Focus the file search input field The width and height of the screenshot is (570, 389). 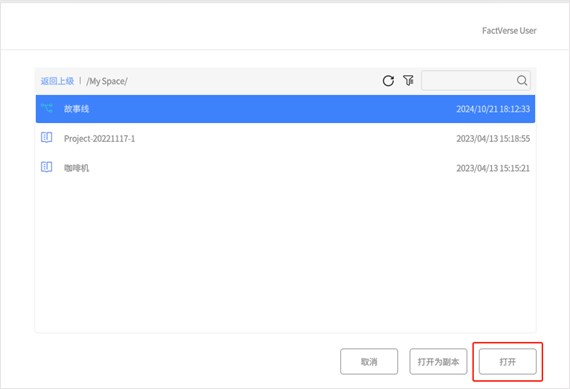pyautogui.click(x=469, y=80)
